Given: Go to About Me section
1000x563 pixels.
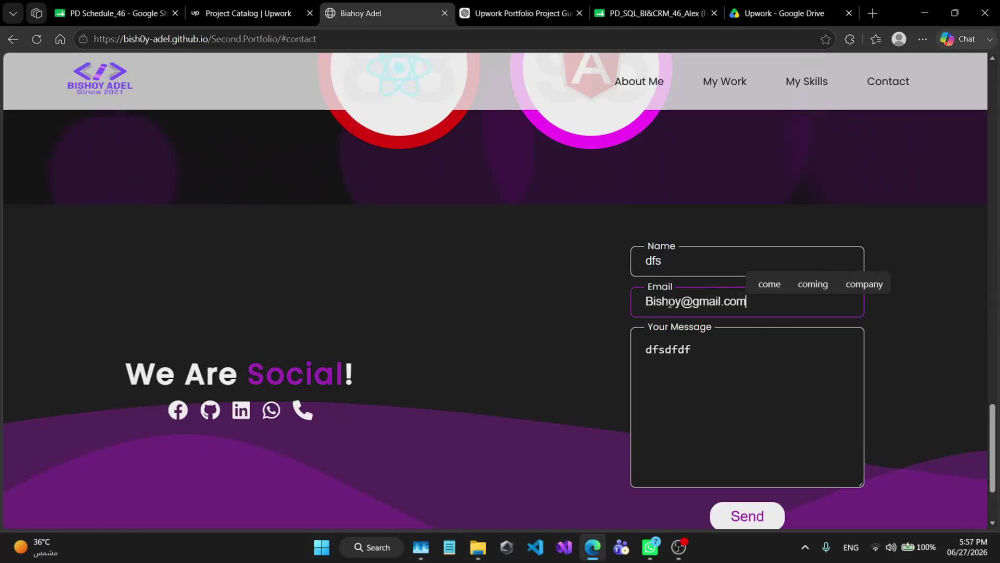Looking at the screenshot, I should point(639,82).
